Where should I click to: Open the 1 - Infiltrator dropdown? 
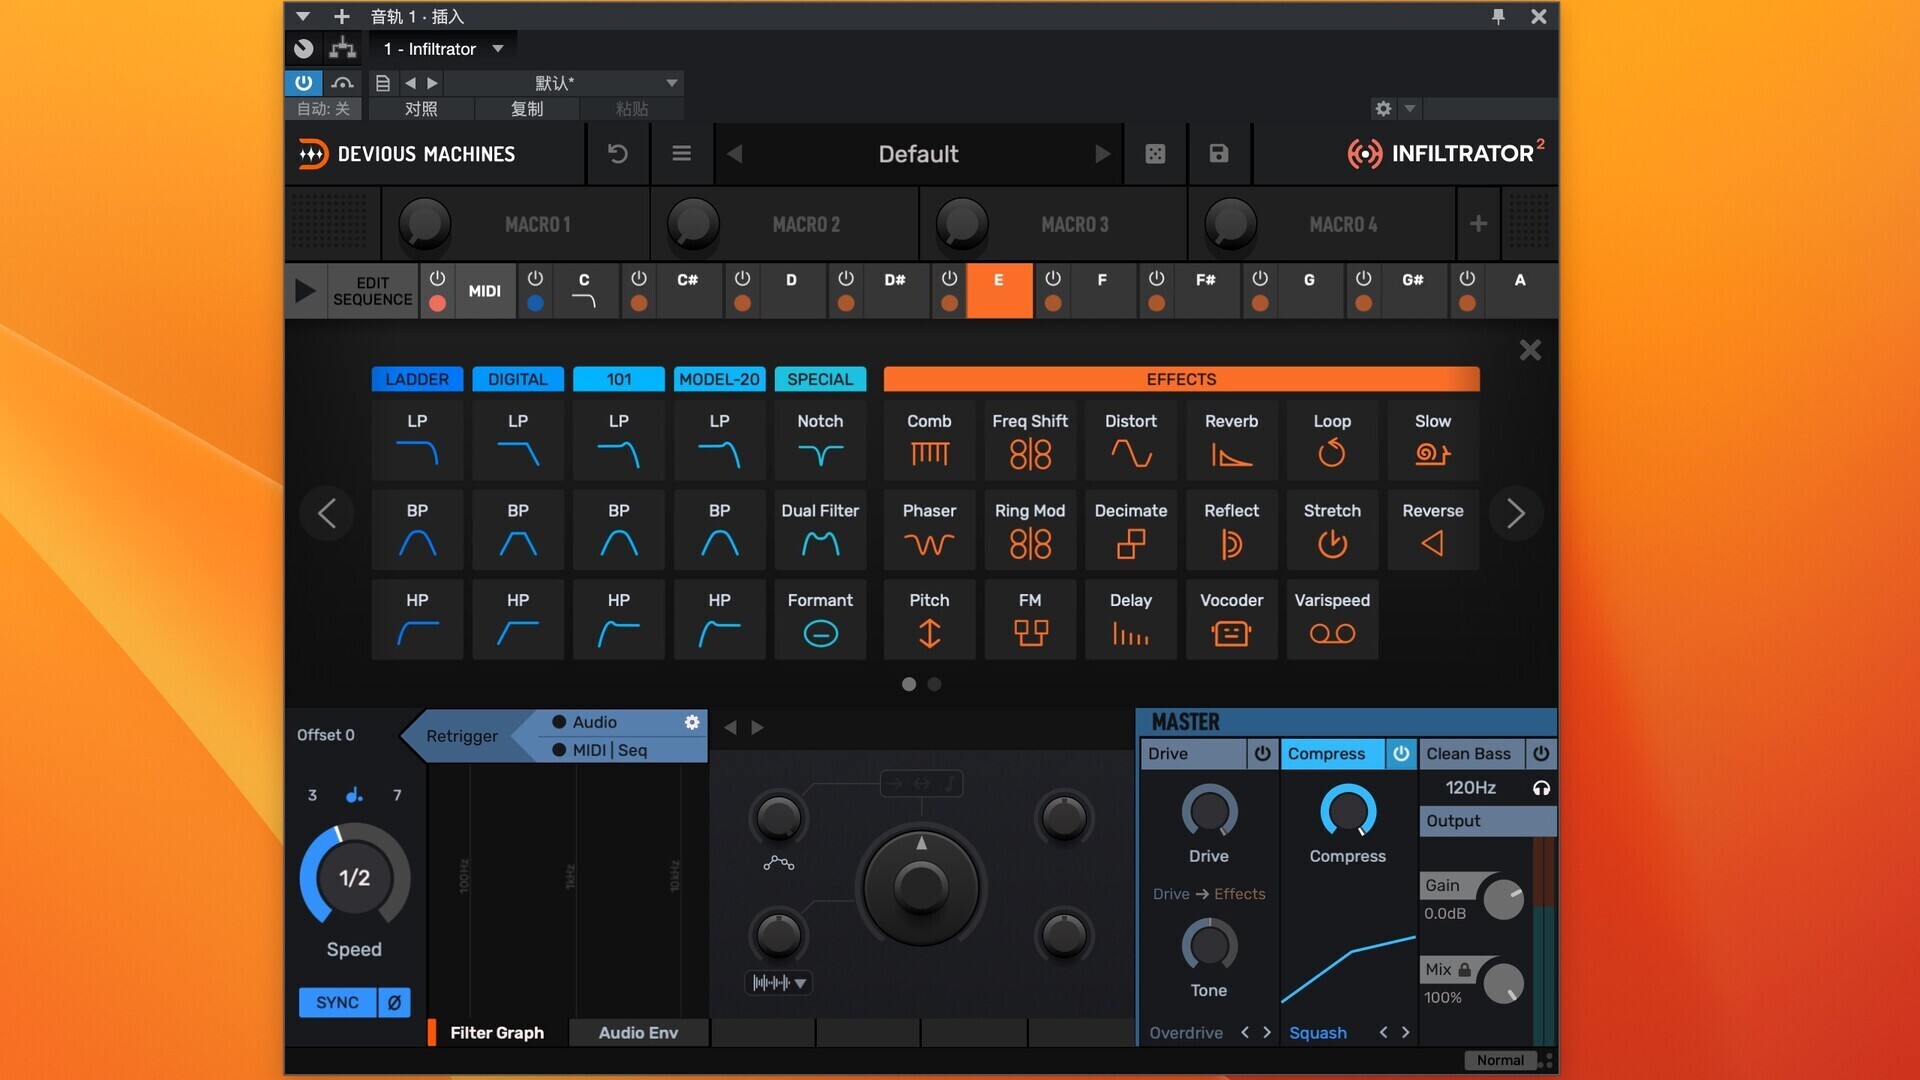[x=498, y=49]
